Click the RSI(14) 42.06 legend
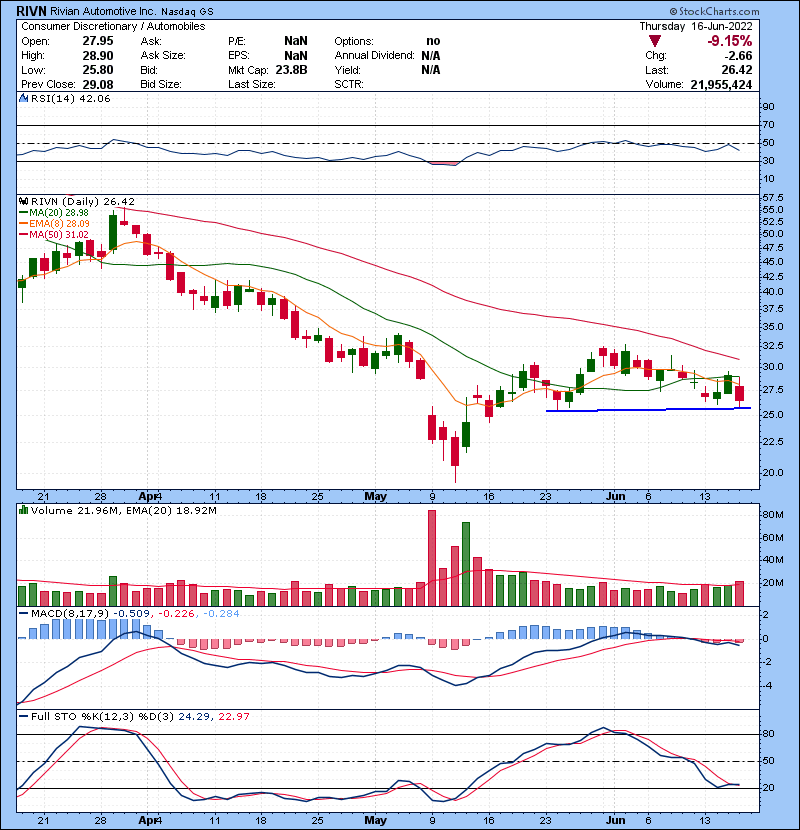This screenshot has height=830, width=800. tap(70, 98)
